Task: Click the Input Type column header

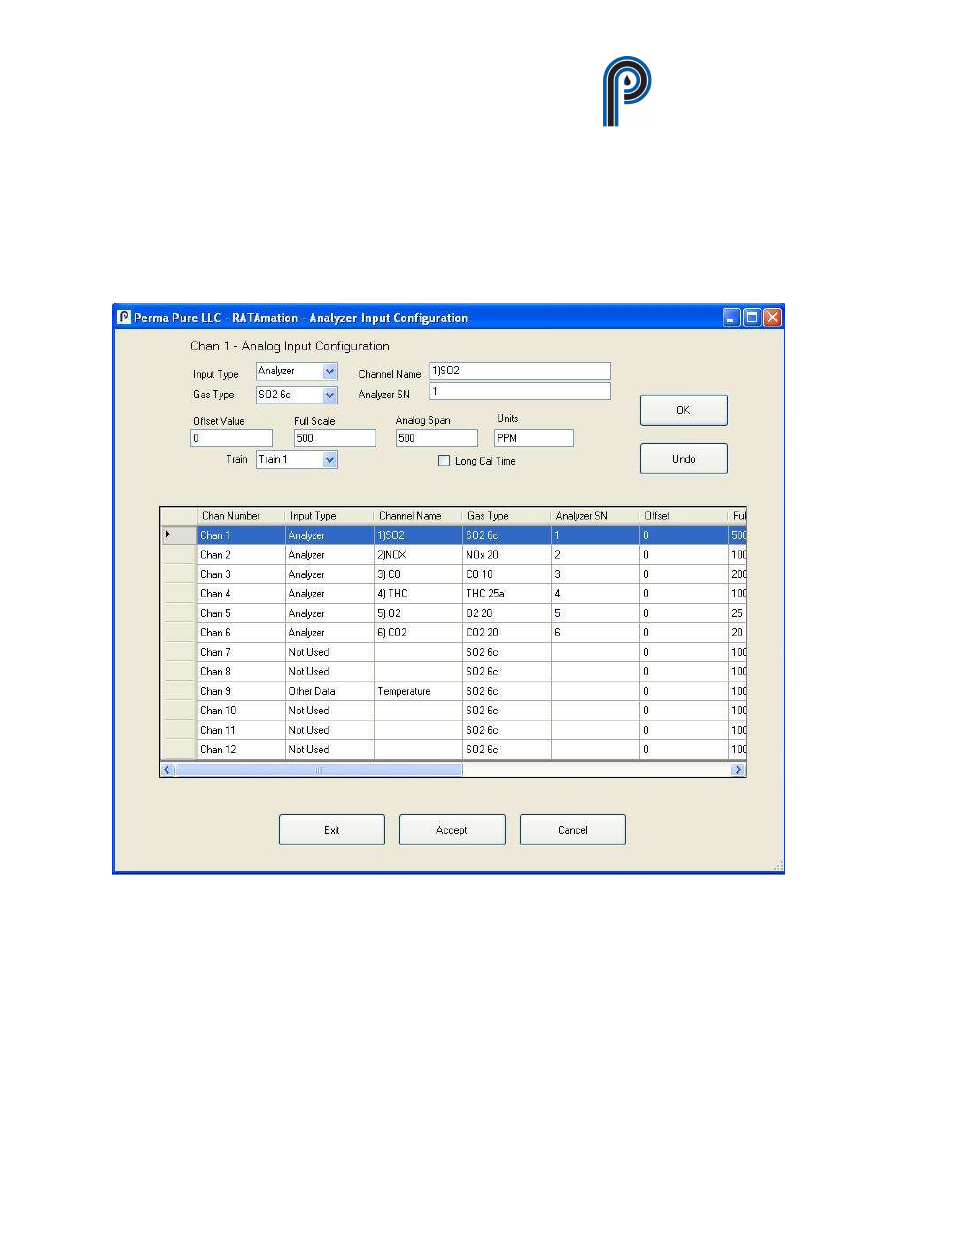Action: click(330, 516)
